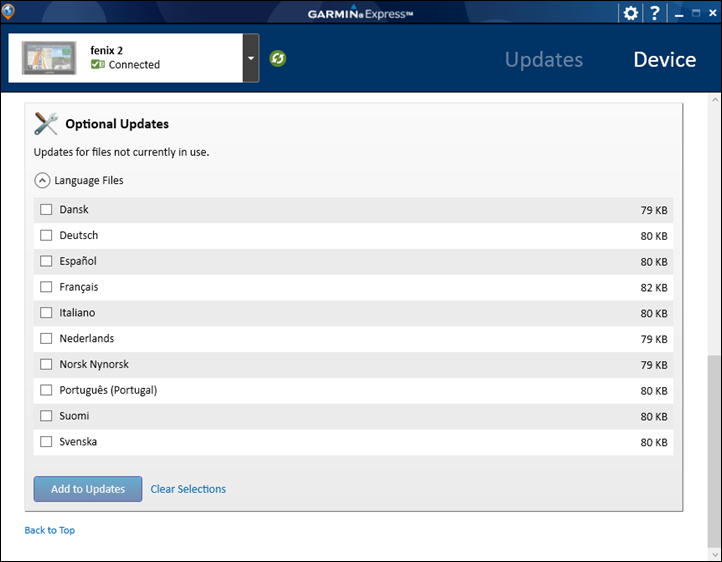Select the Italiano language checkbox
The height and width of the screenshot is (562, 722).
coord(46,313)
